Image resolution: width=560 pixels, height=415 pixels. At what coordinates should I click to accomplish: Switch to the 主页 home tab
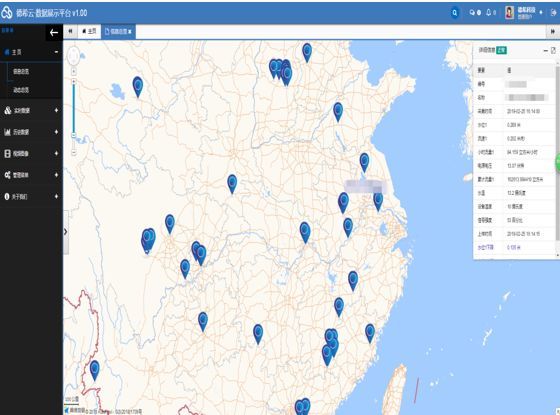tap(89, 31)
